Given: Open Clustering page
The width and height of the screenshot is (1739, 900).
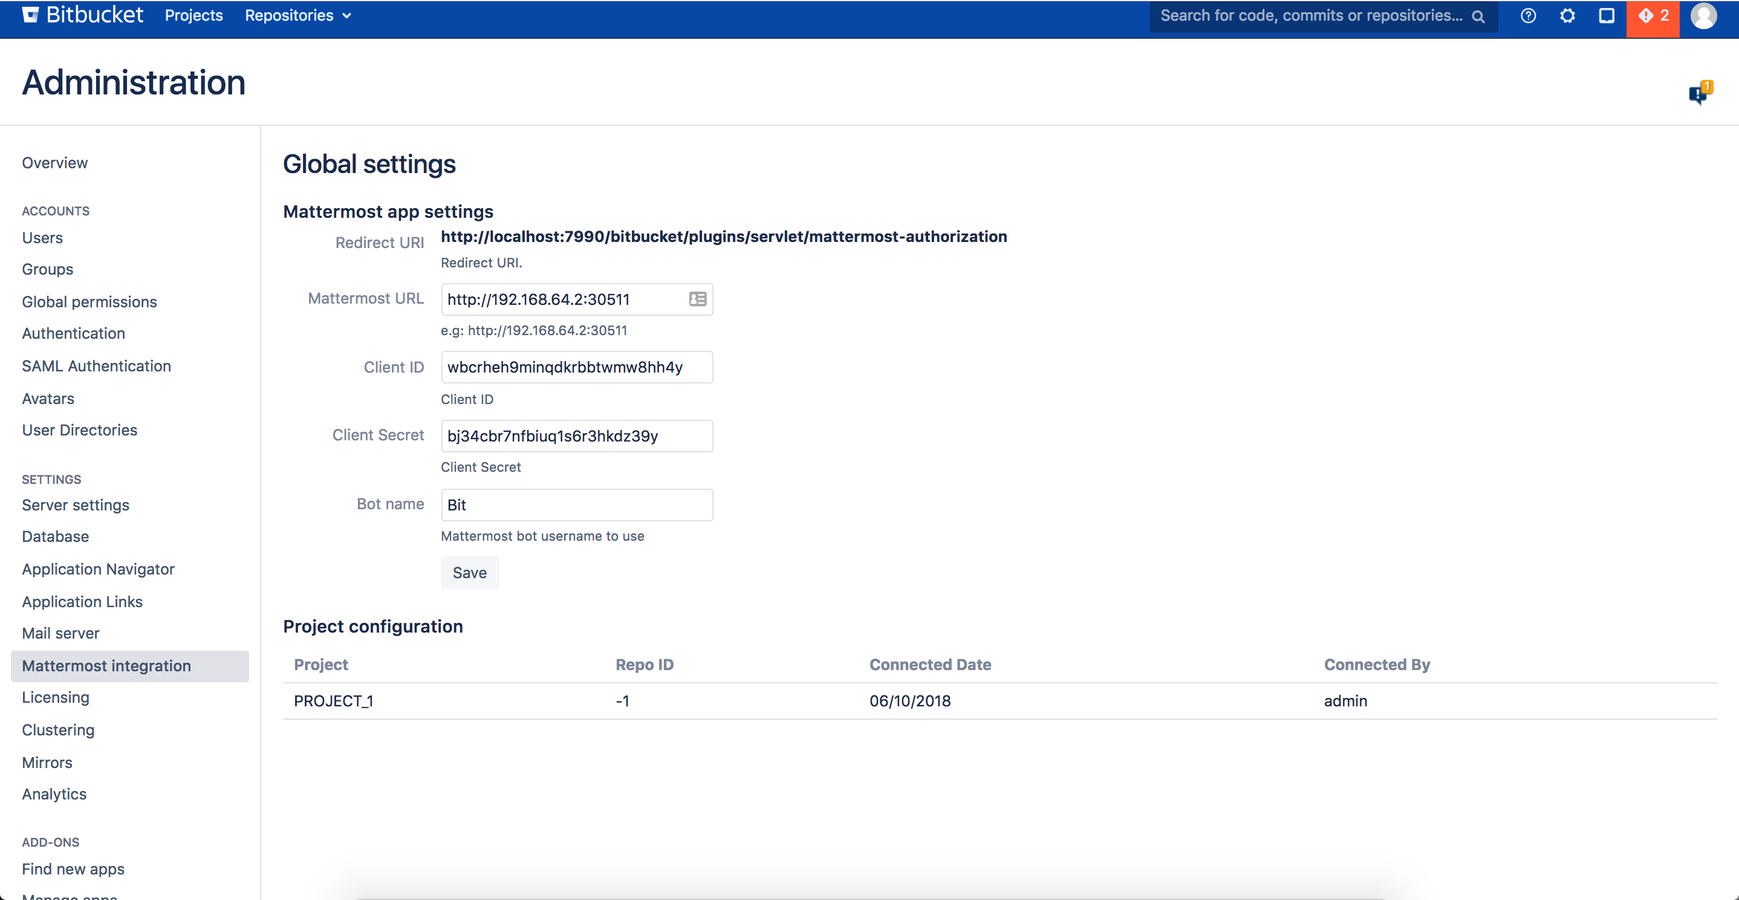Looking at the screenshot, I should [58, 730].
